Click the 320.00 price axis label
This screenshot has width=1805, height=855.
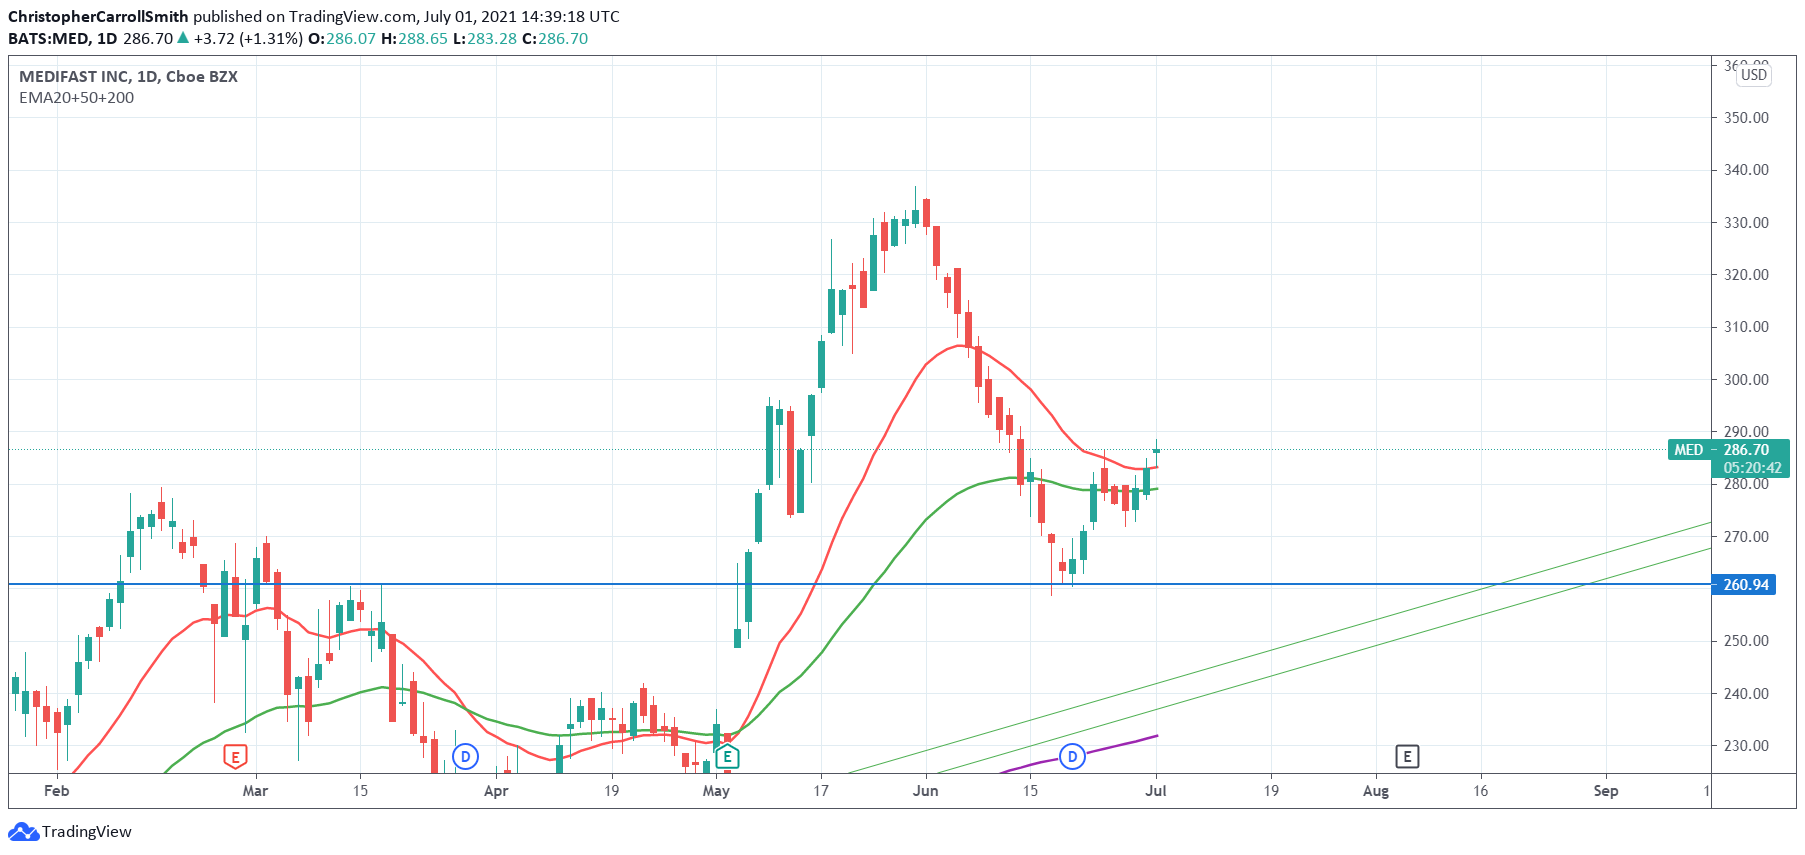click(x=1746, y=275)
